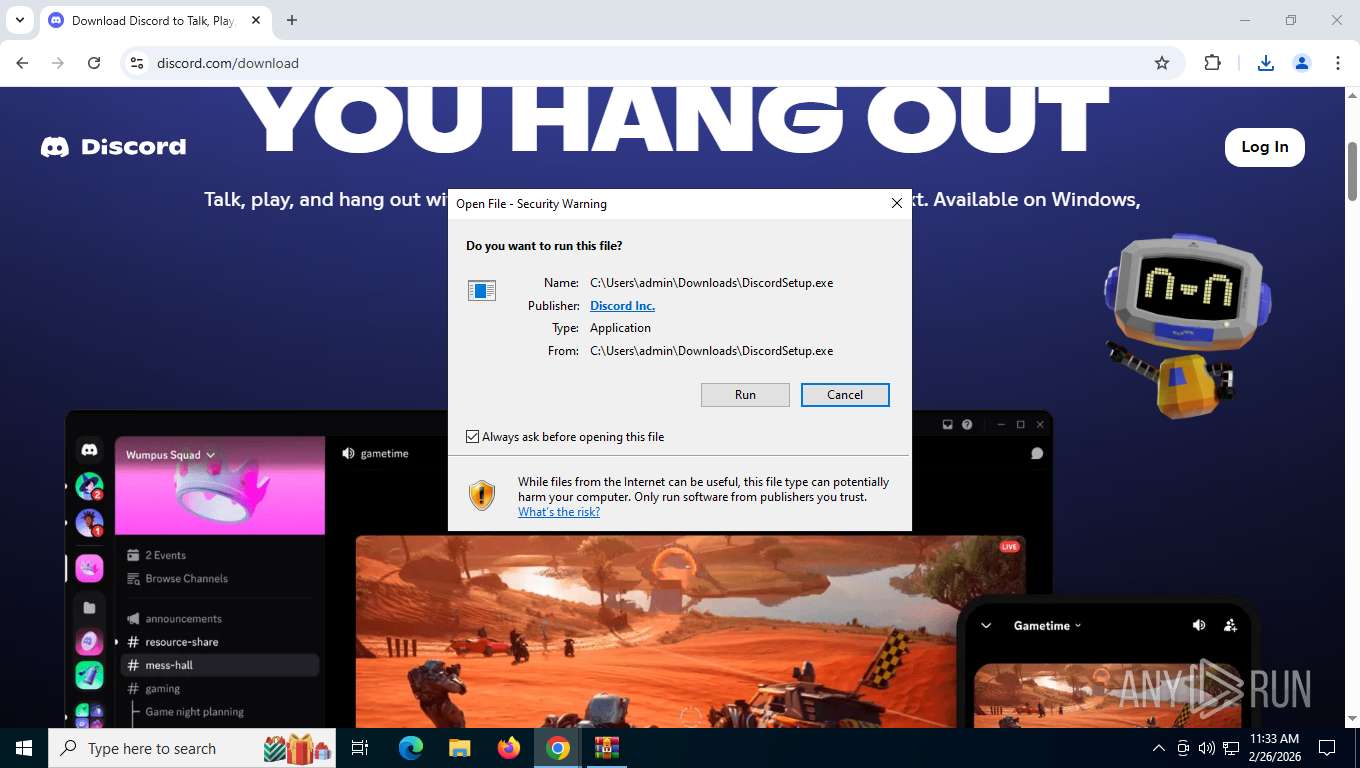
Task: Click the Log In button
Action: (1265, 147)
